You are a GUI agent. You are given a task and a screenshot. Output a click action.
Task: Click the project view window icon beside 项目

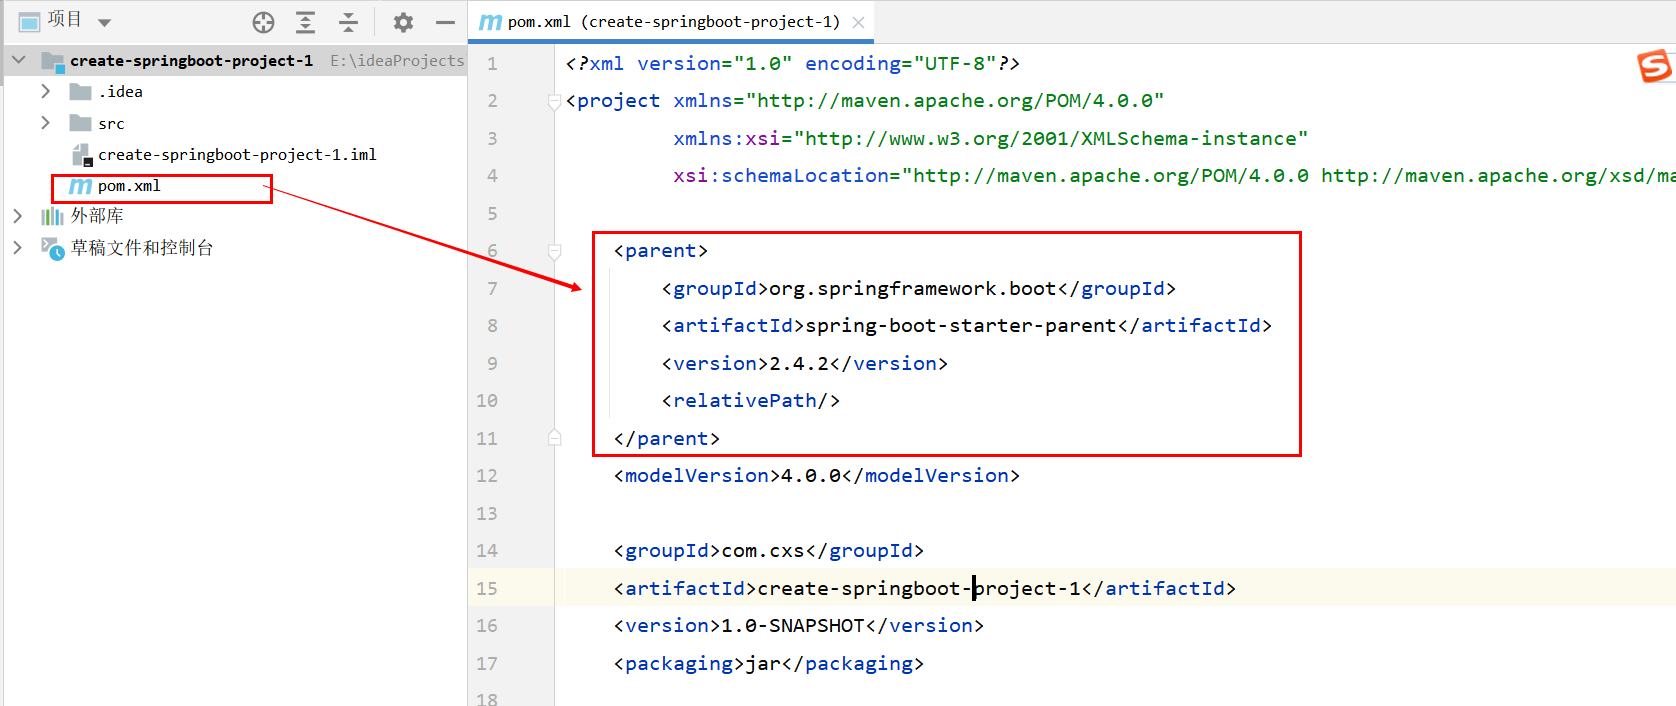[x=30, y=21]
